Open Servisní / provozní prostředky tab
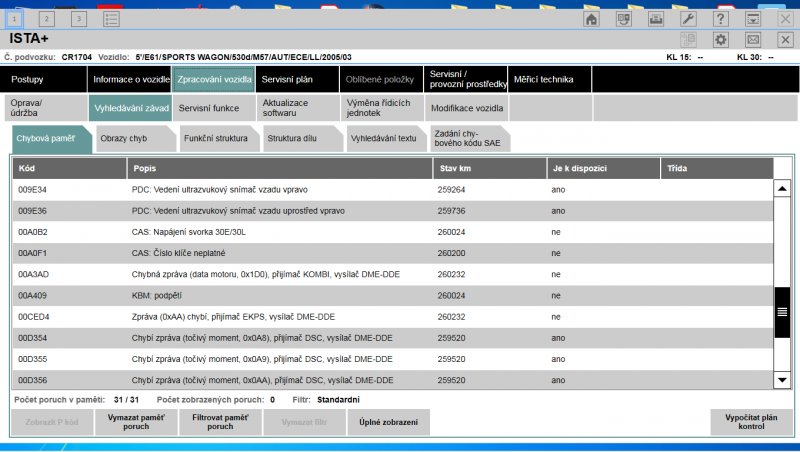Screen dimensions: 800x452 [466, 79]
